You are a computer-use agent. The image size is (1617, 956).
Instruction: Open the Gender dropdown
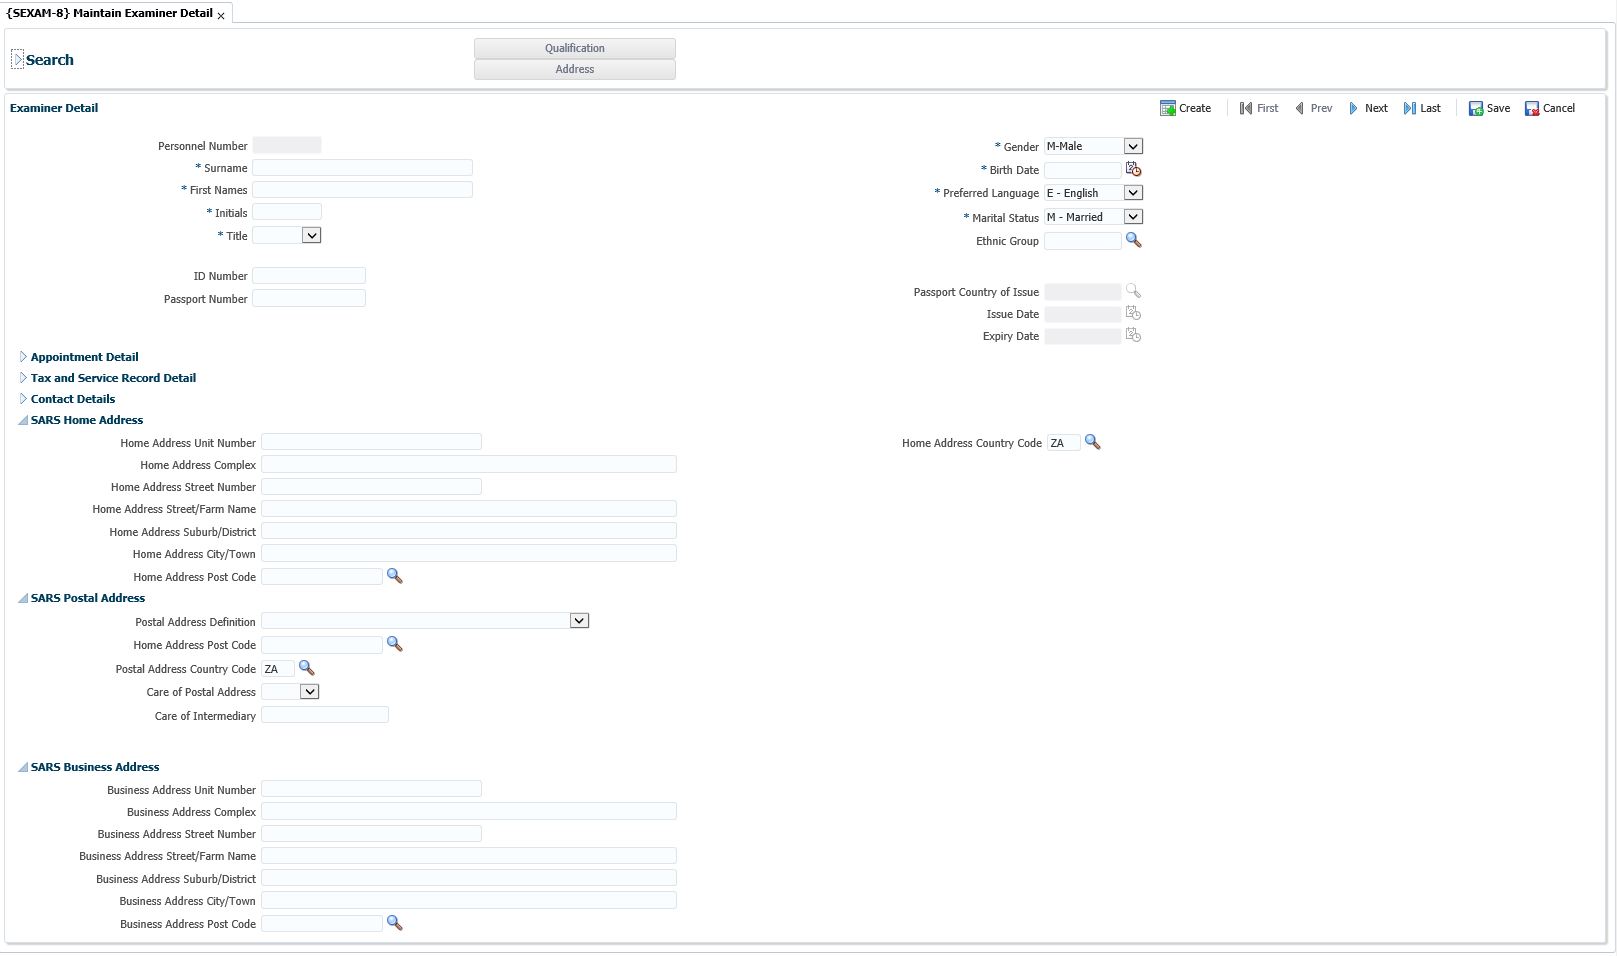(1131, 146)
